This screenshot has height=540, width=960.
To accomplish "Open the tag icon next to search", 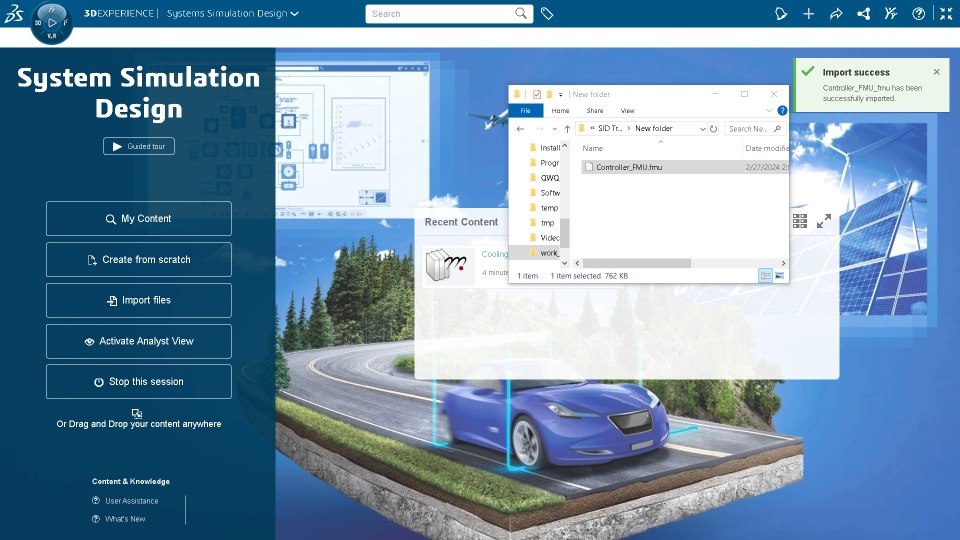I will pyautogui.click(x=547, y=13).
